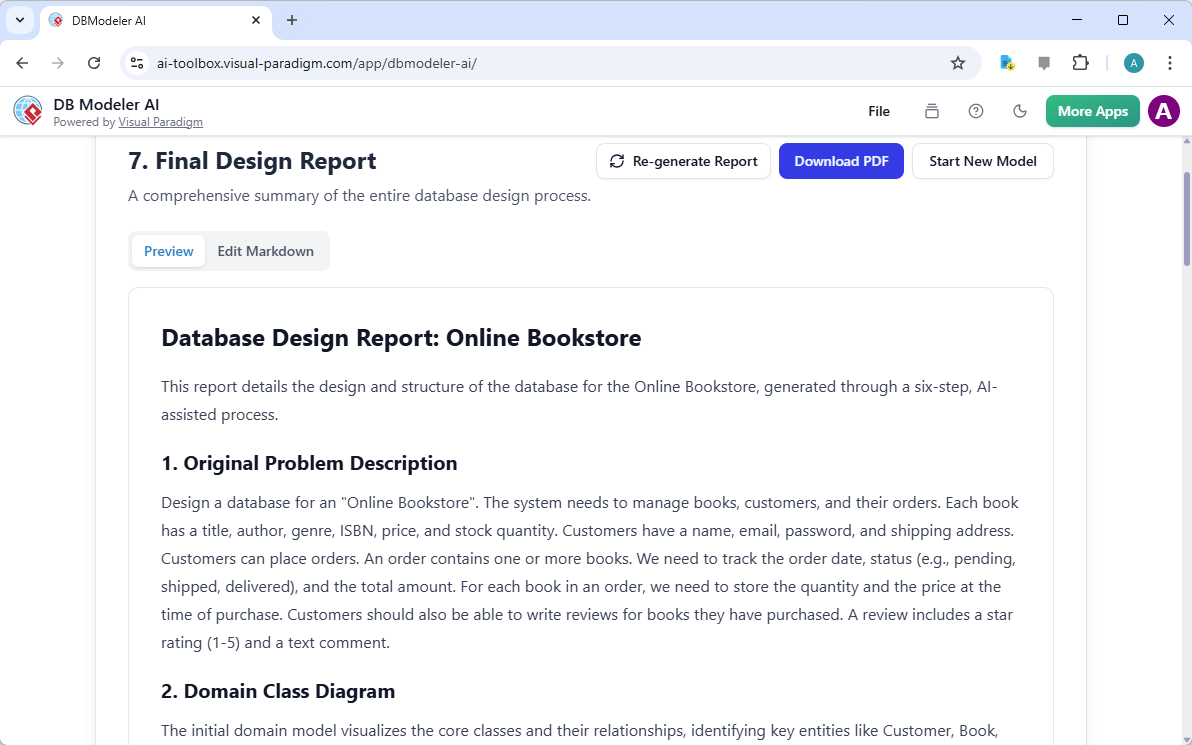
Task: Open site permissions via the address bar icon
Action: point(137,62)
